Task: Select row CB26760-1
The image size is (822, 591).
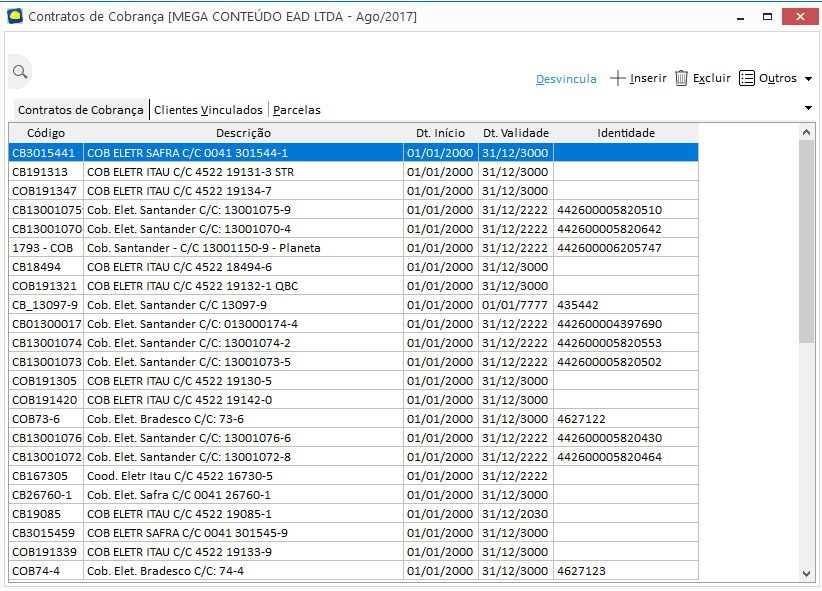Action: pos(353,495)
